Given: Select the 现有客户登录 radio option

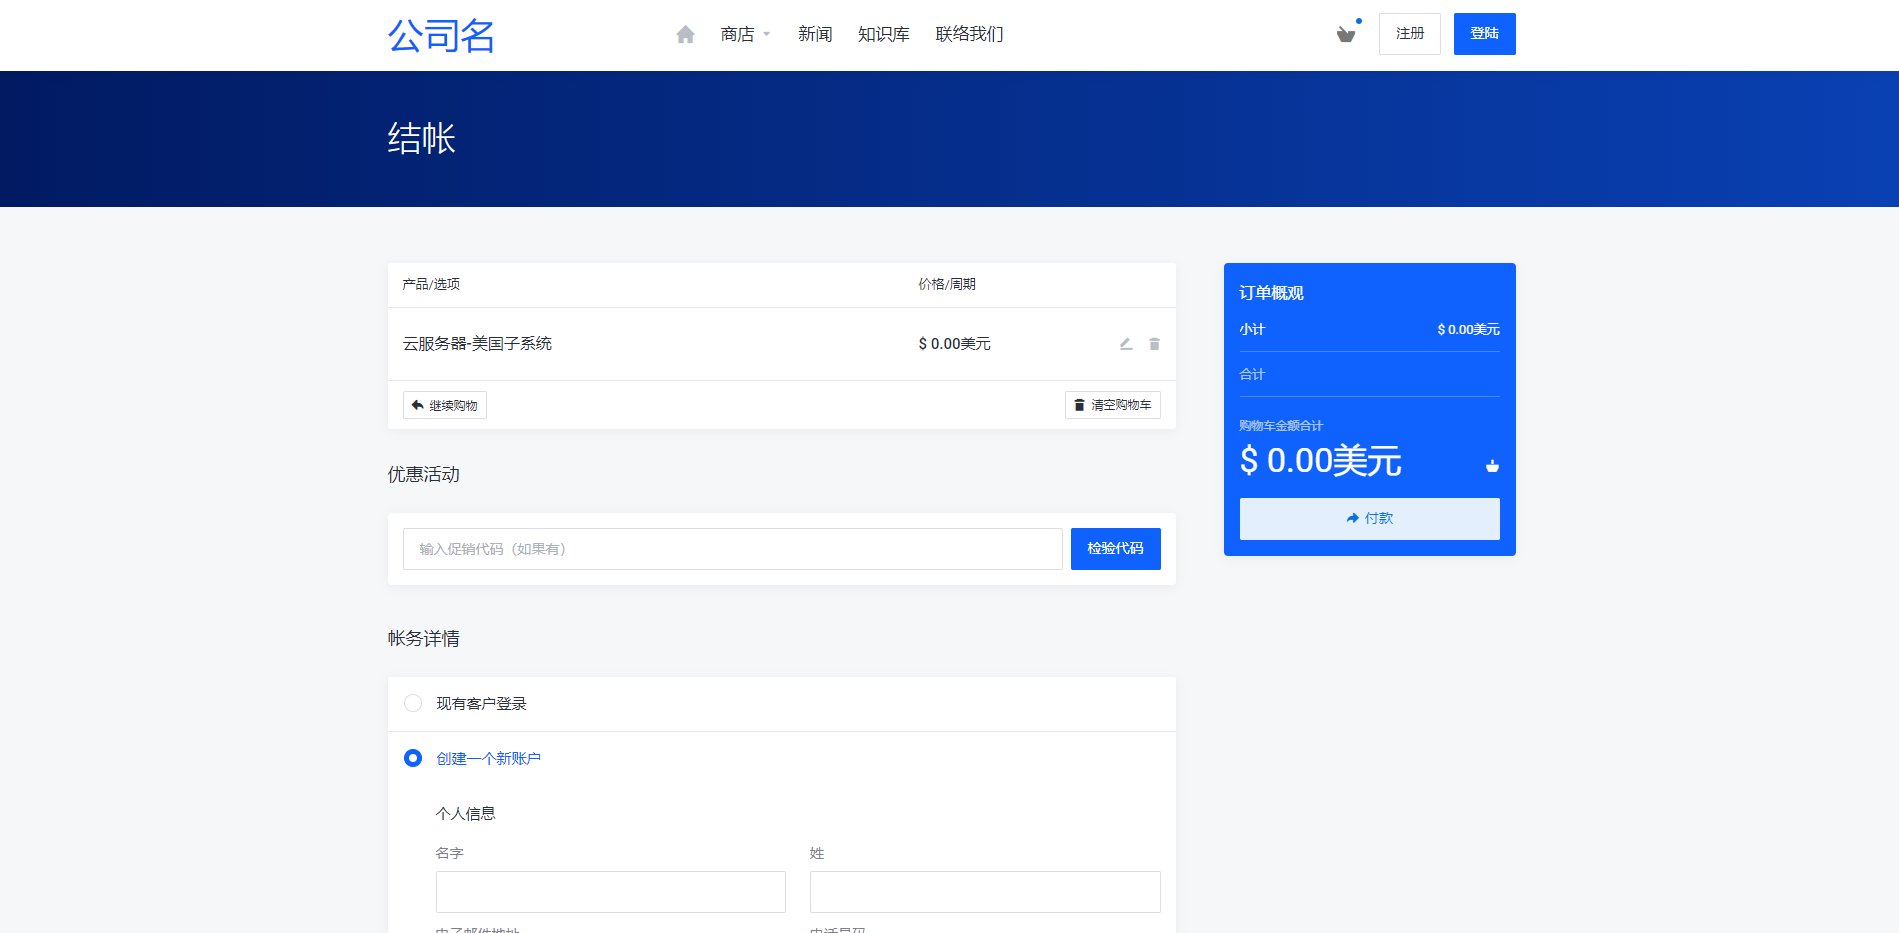Looking at the screenshot, I should click(x=412, y=703).
